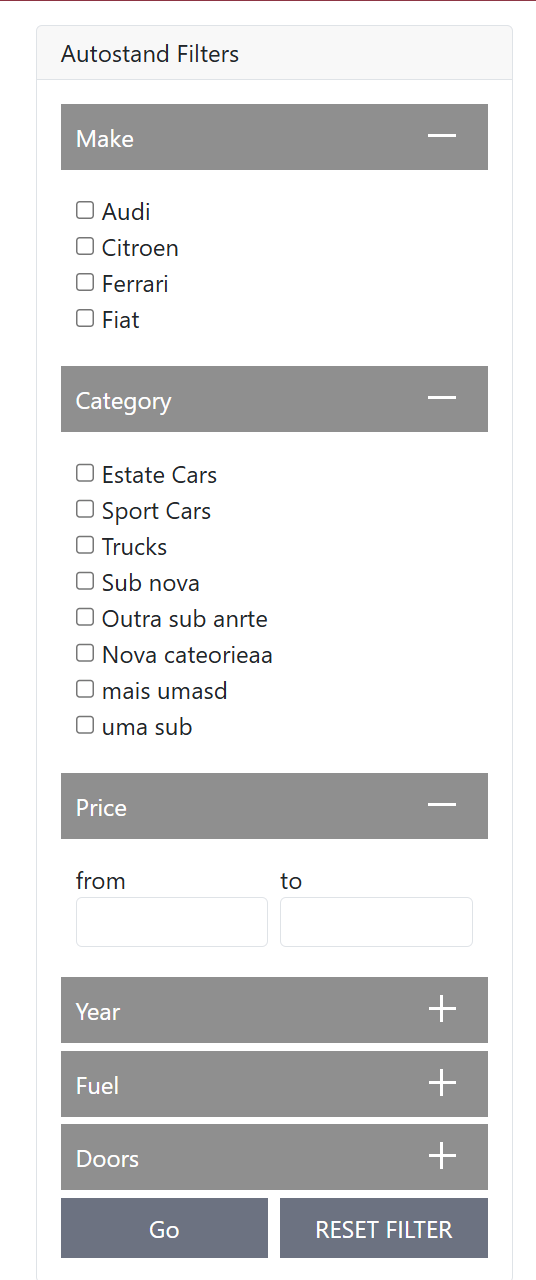
Task: Collapse Price section using minus icon
Action: 442,805
